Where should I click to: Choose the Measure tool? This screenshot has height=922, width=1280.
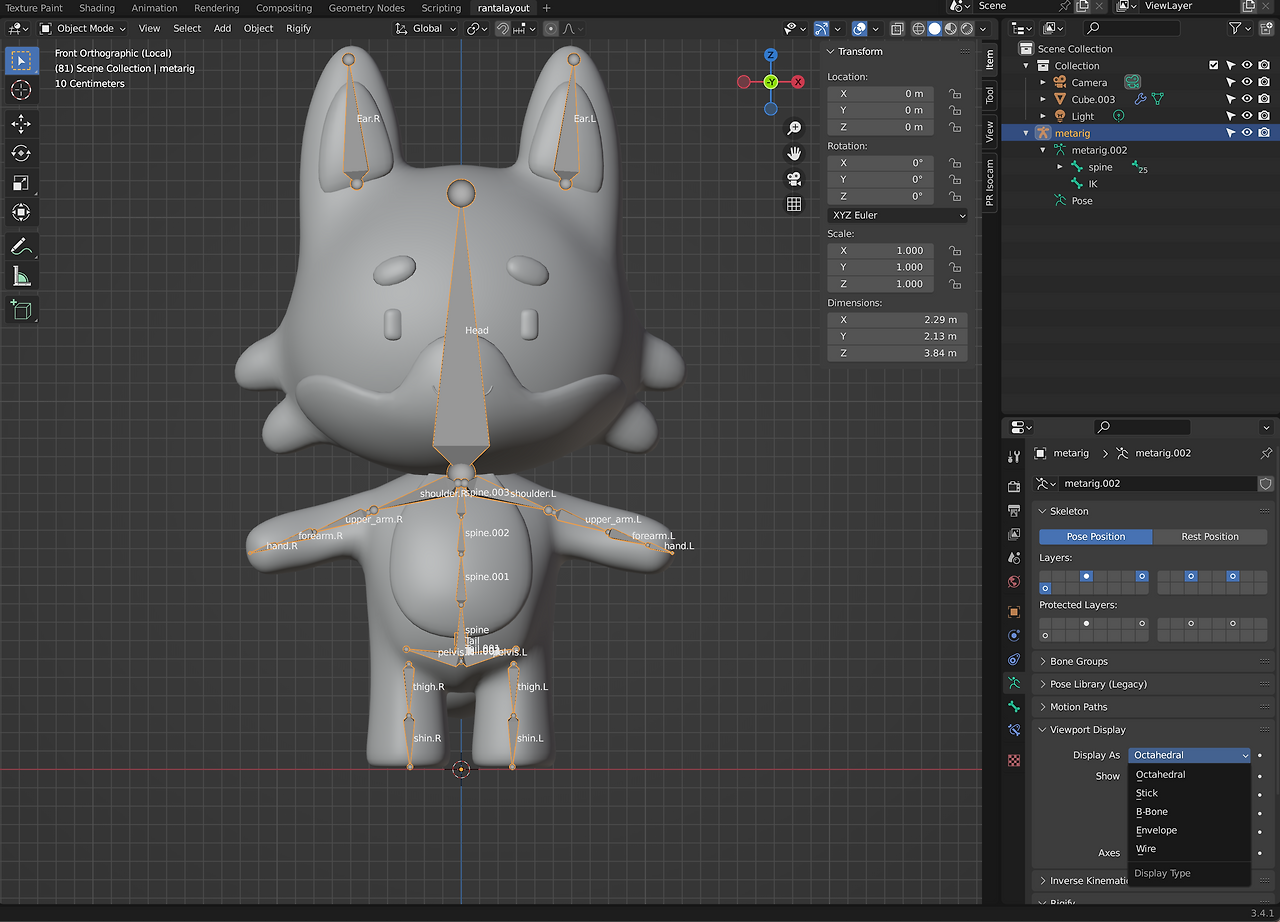coord(21,276)
